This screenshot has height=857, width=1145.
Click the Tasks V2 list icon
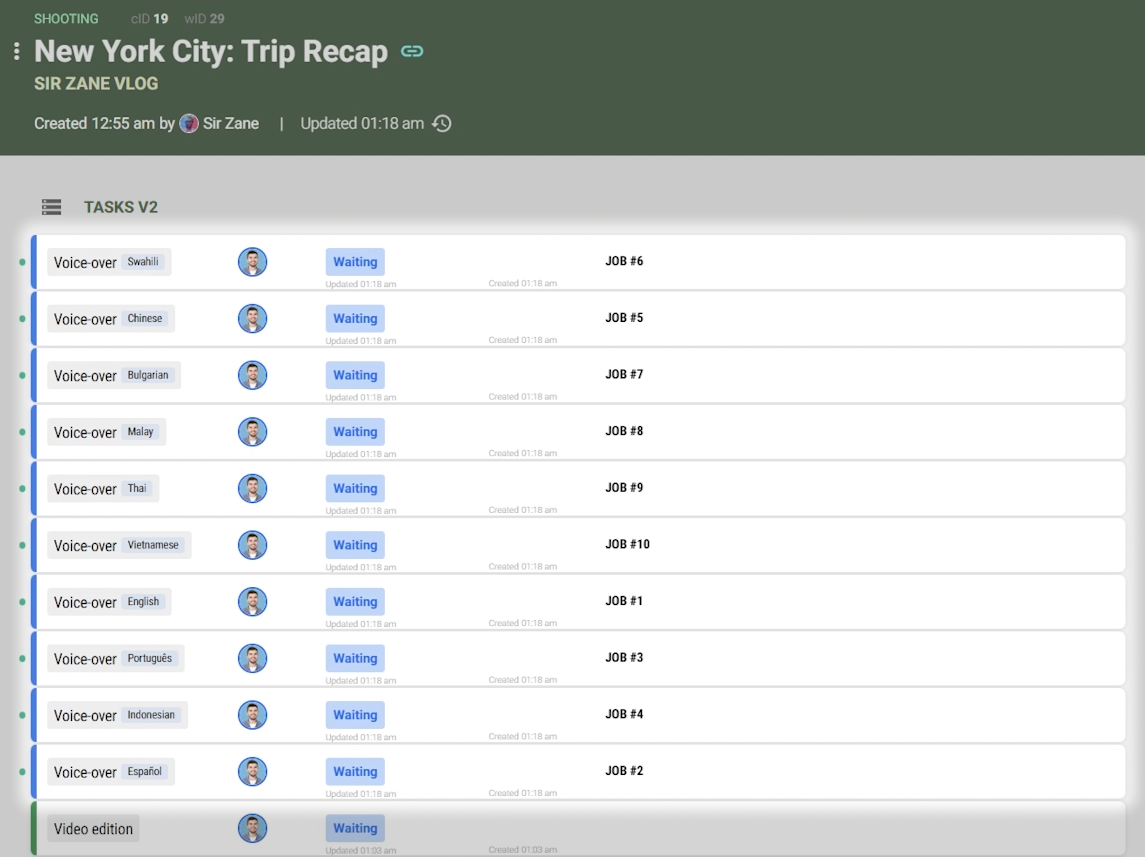coord(52,207)
